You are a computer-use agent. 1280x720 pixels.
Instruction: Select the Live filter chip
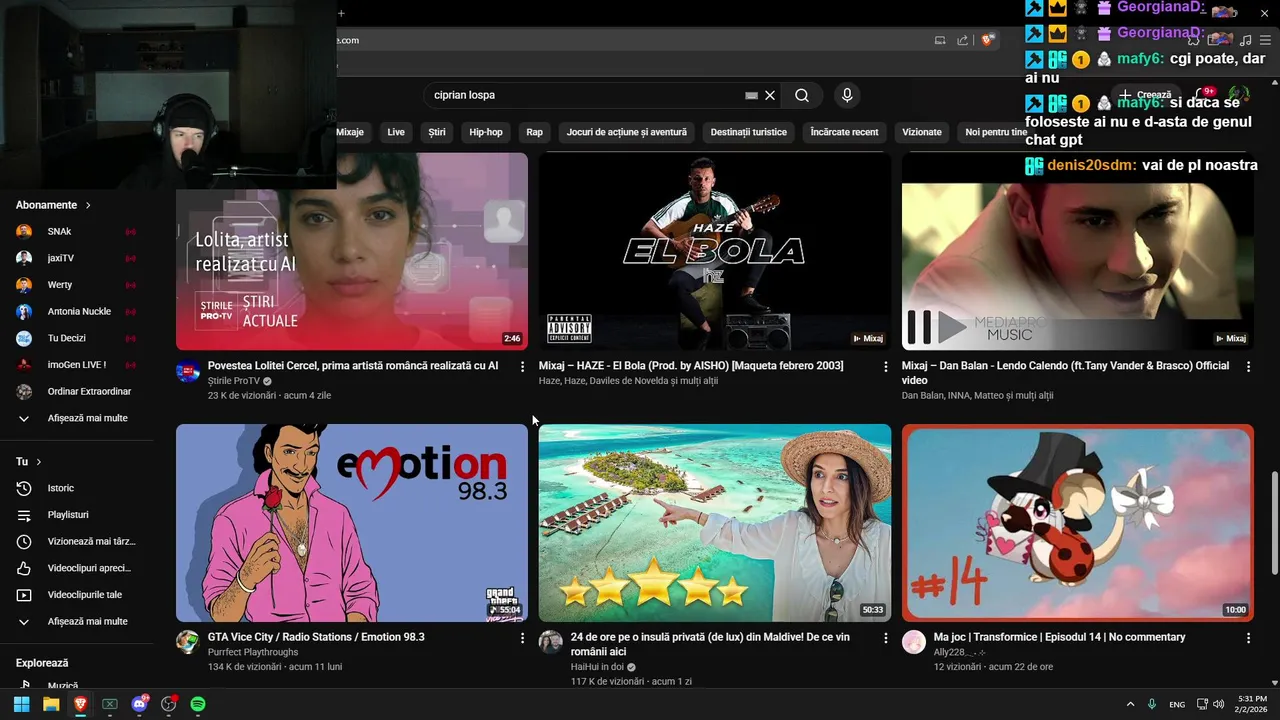click(396, 132)
